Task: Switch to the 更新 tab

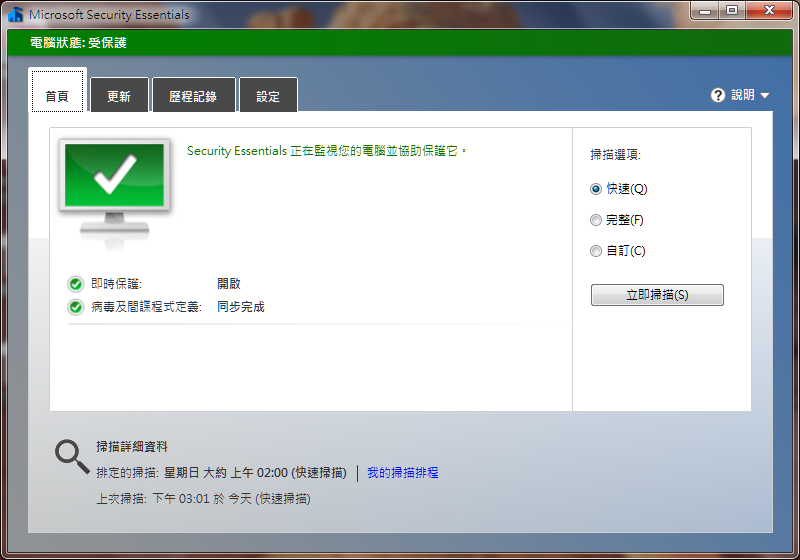Action: point(119,97)
